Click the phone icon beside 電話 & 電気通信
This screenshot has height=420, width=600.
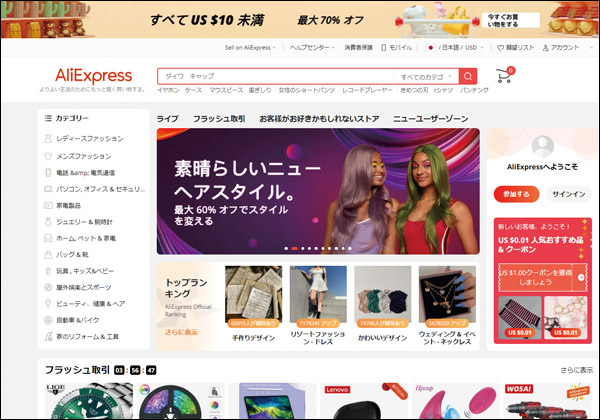pyautogui.click(x=48, y=173)
